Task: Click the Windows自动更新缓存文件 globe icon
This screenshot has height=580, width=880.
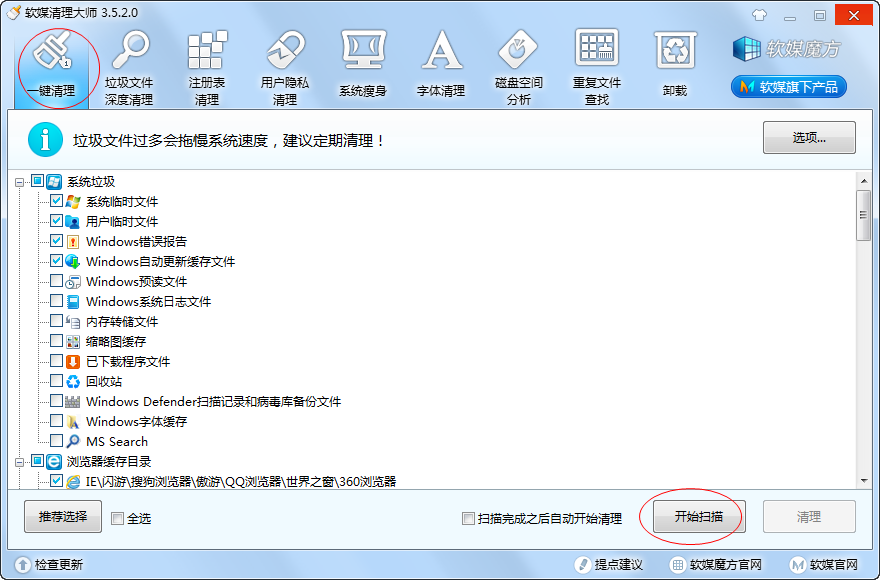Action: click(x=73, y=262)
